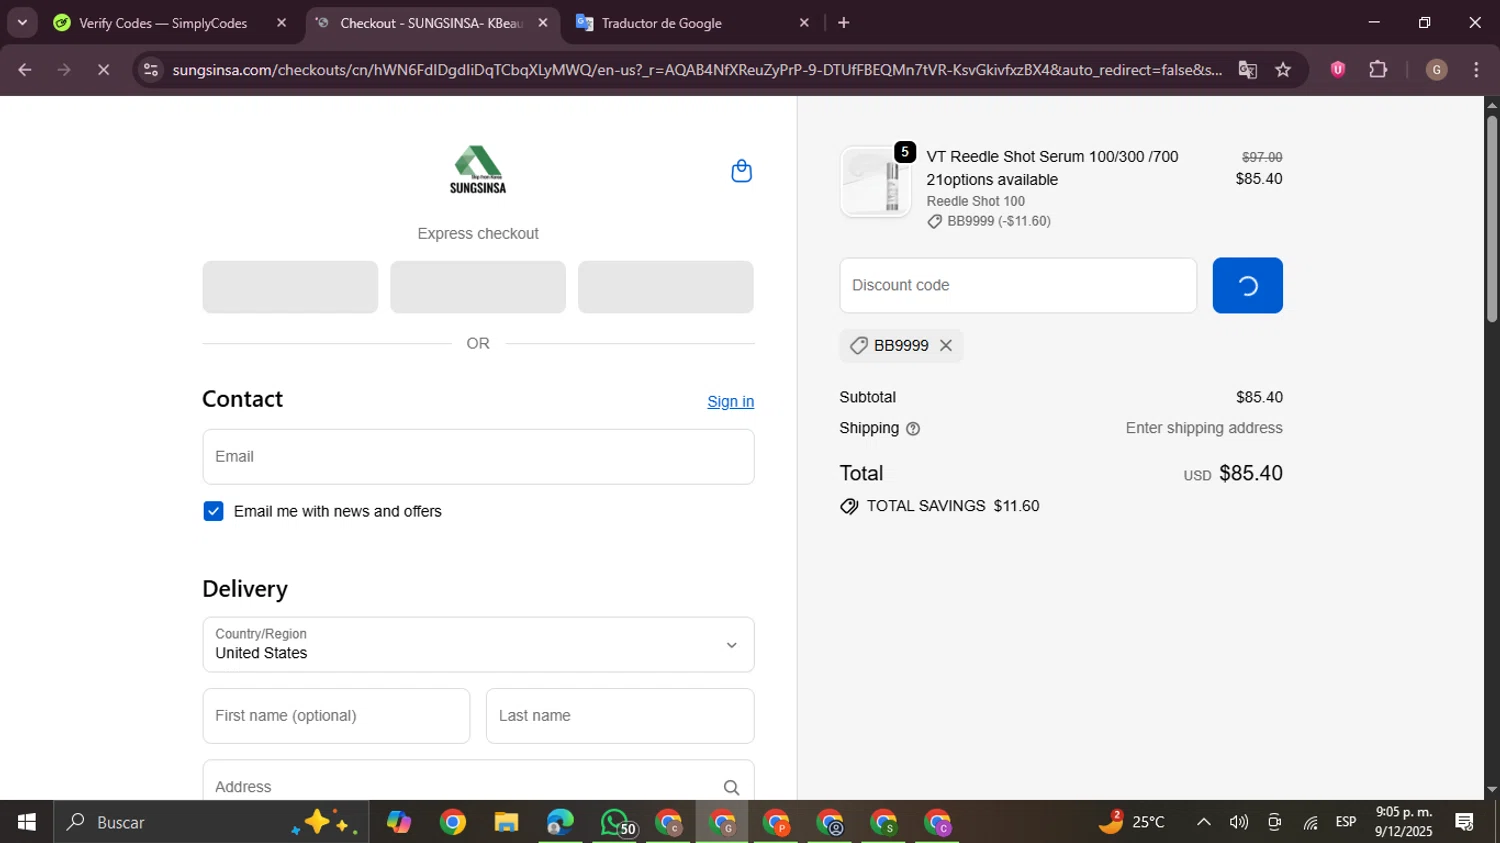Click the search icon in the Address field
This screenshot has height=843, width=1500.
[731, 787]
